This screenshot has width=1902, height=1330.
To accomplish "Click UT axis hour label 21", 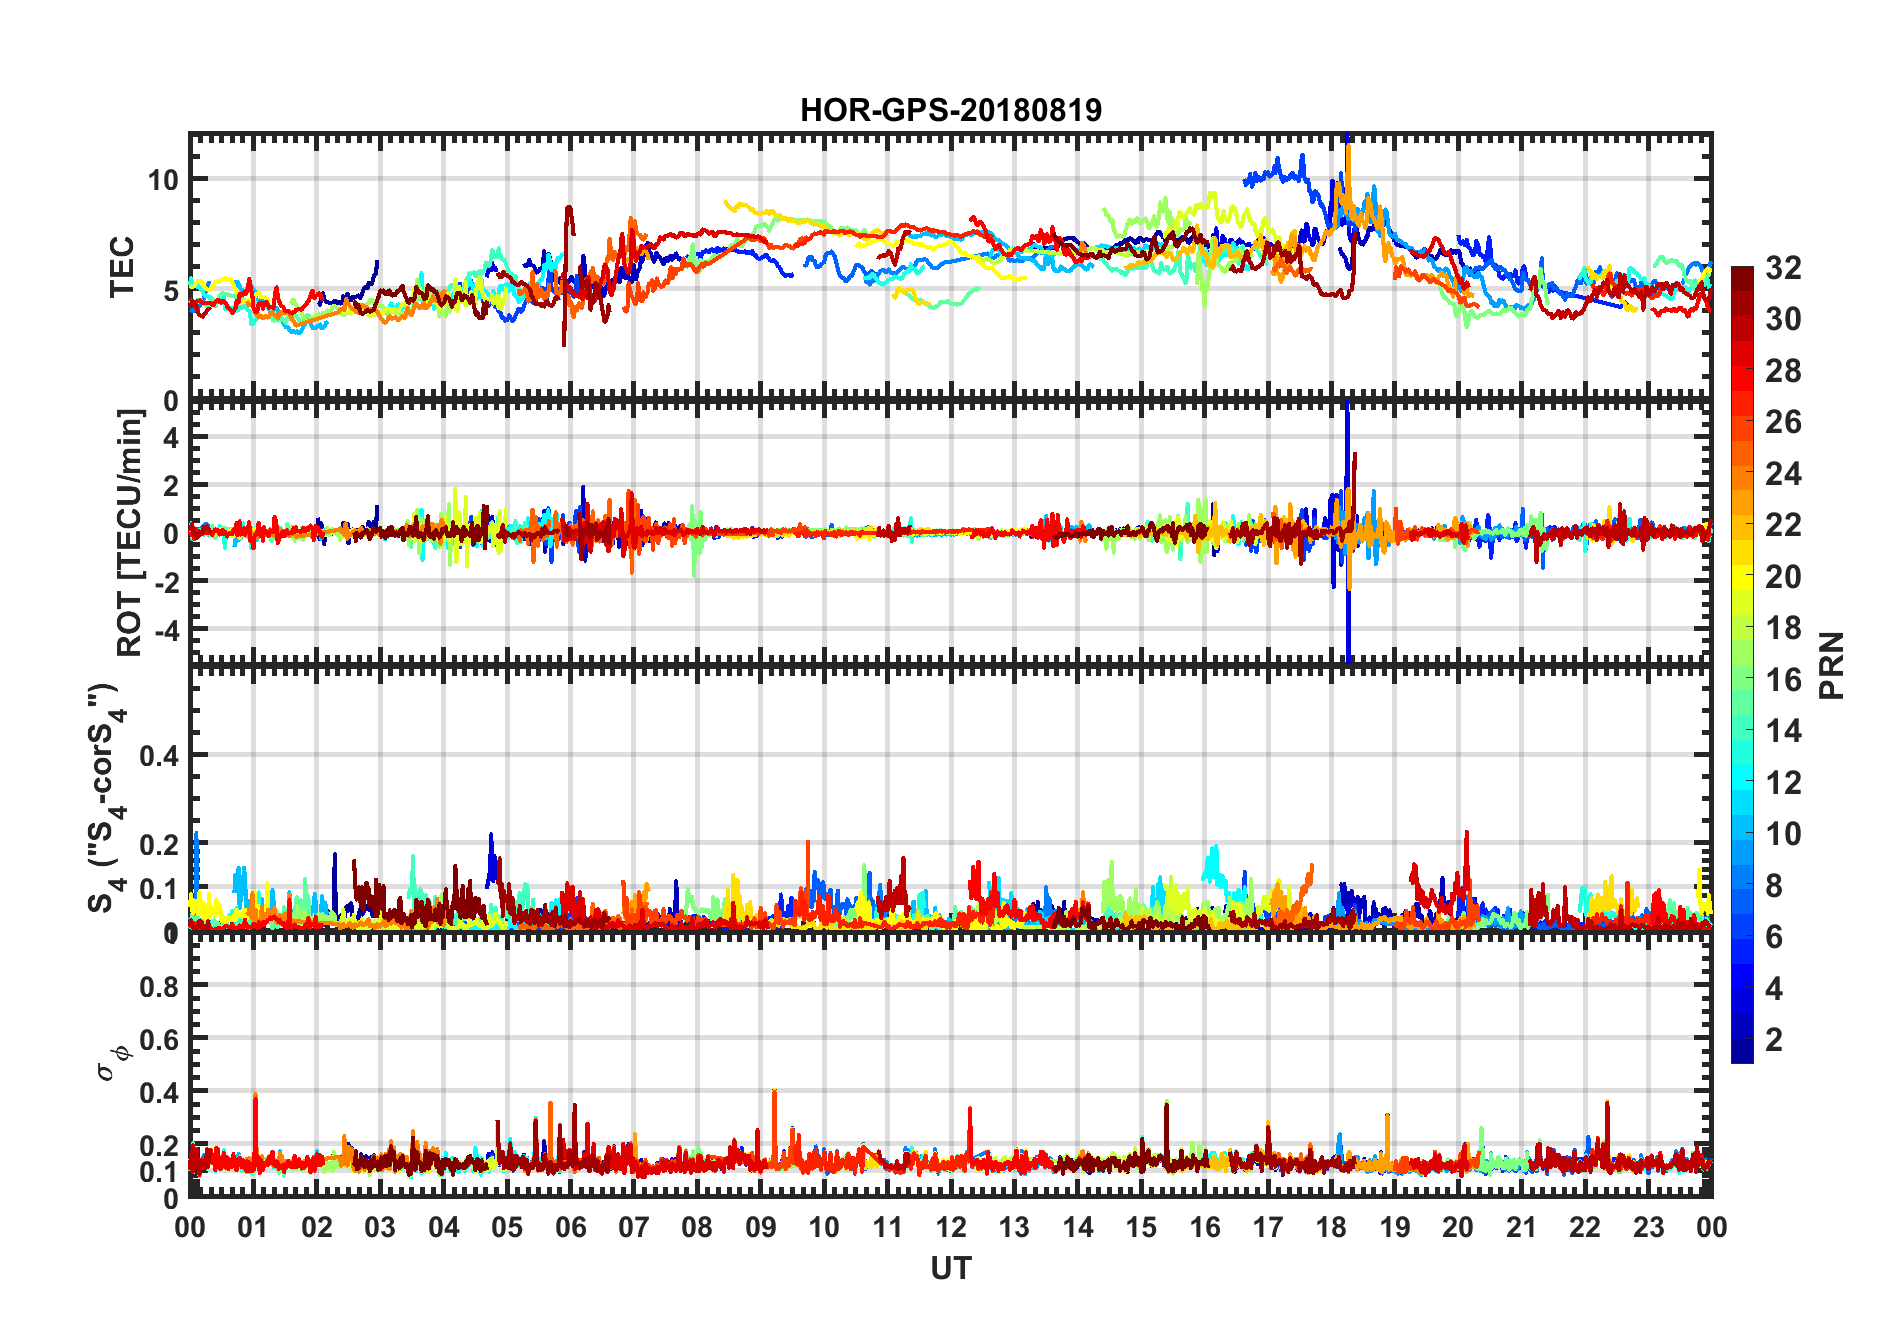I will [x=1522, y=1227].
